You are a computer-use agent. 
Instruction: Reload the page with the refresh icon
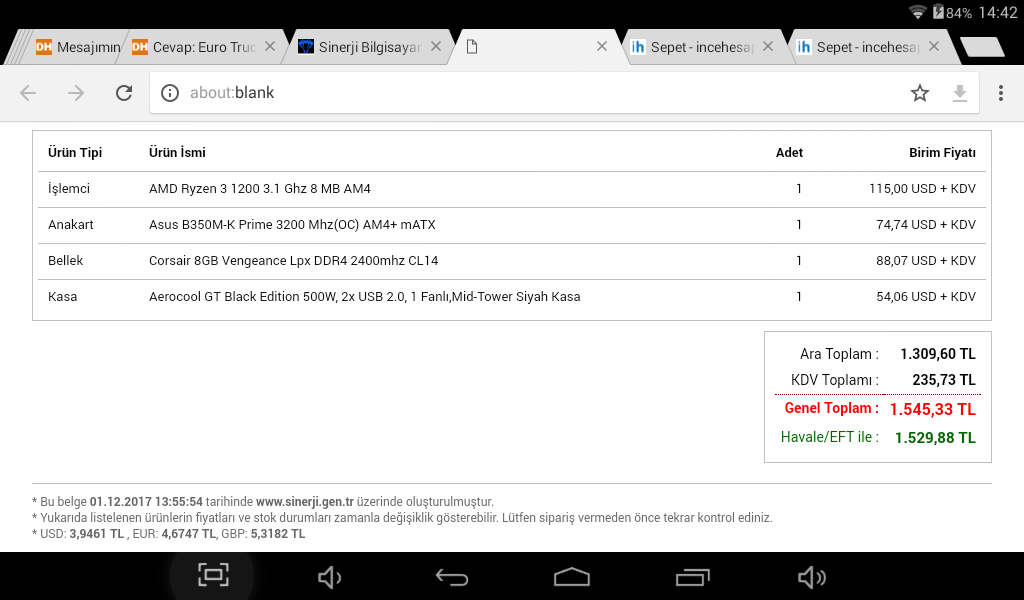point(124,93)
